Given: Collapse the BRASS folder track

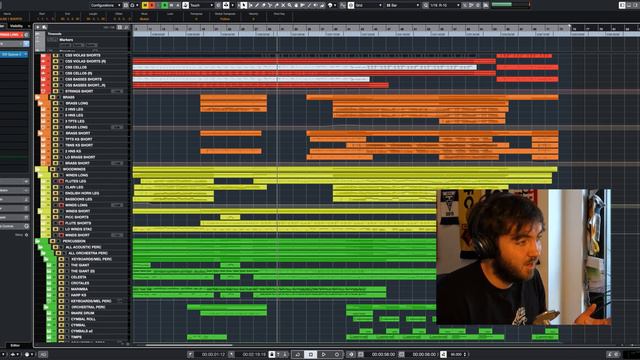Looking at the screenshot, I should pos(38,97).
